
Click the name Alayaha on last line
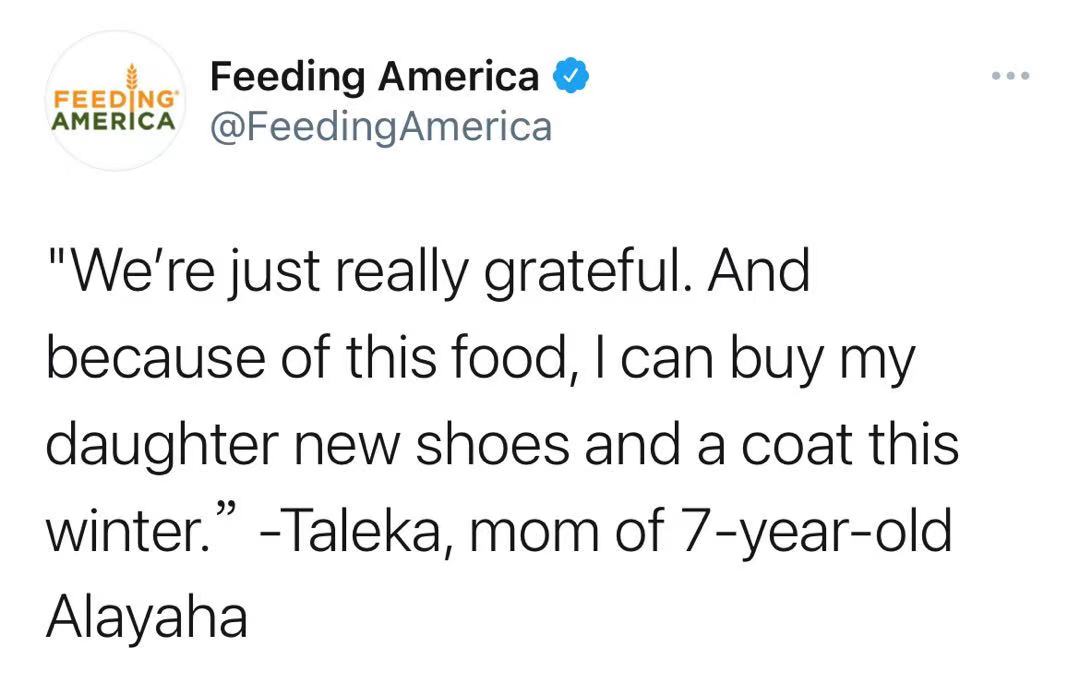(146, 616)
